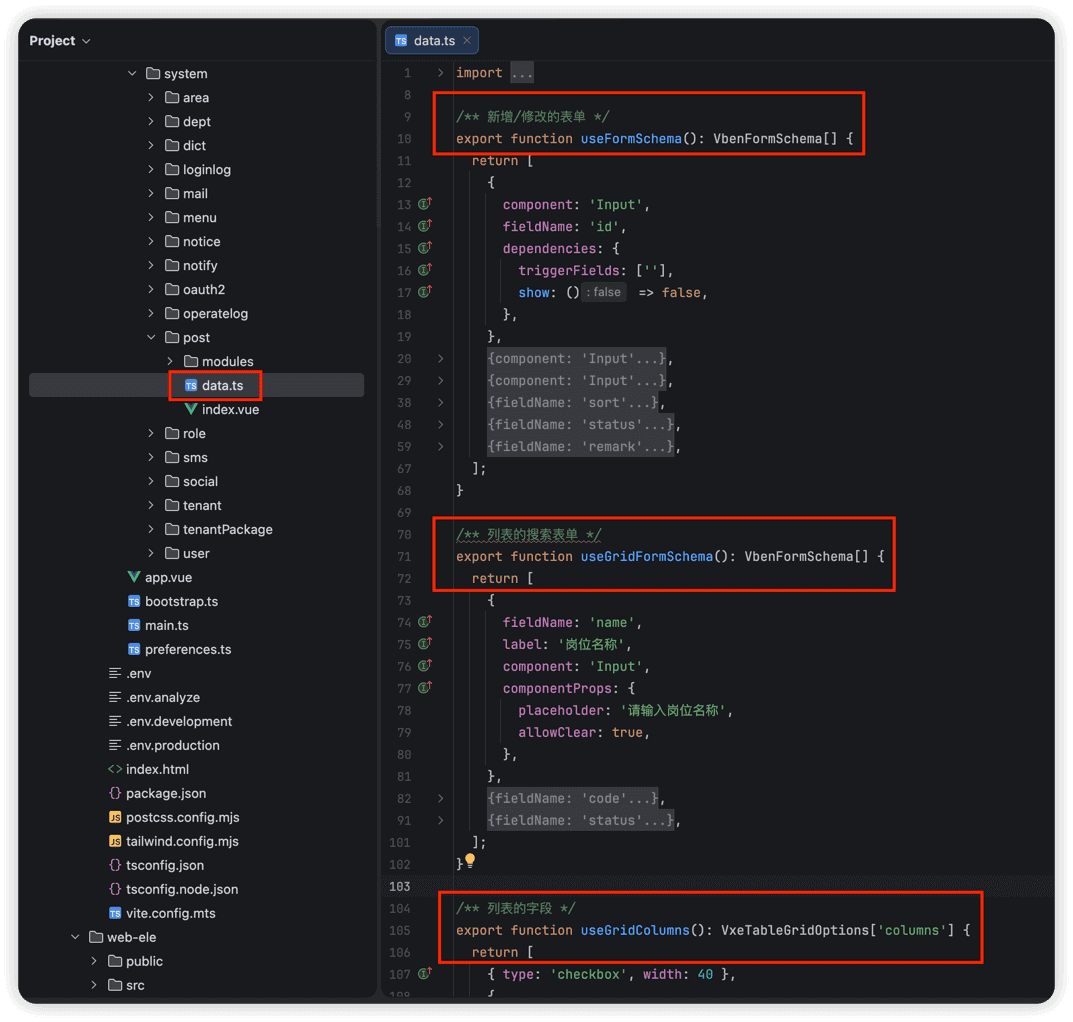Image resolution: width=1073 pixels, height=1022 pixels.
Task: Click the lightbulb quick-fix icon at line 102
Action: point(470,860)
